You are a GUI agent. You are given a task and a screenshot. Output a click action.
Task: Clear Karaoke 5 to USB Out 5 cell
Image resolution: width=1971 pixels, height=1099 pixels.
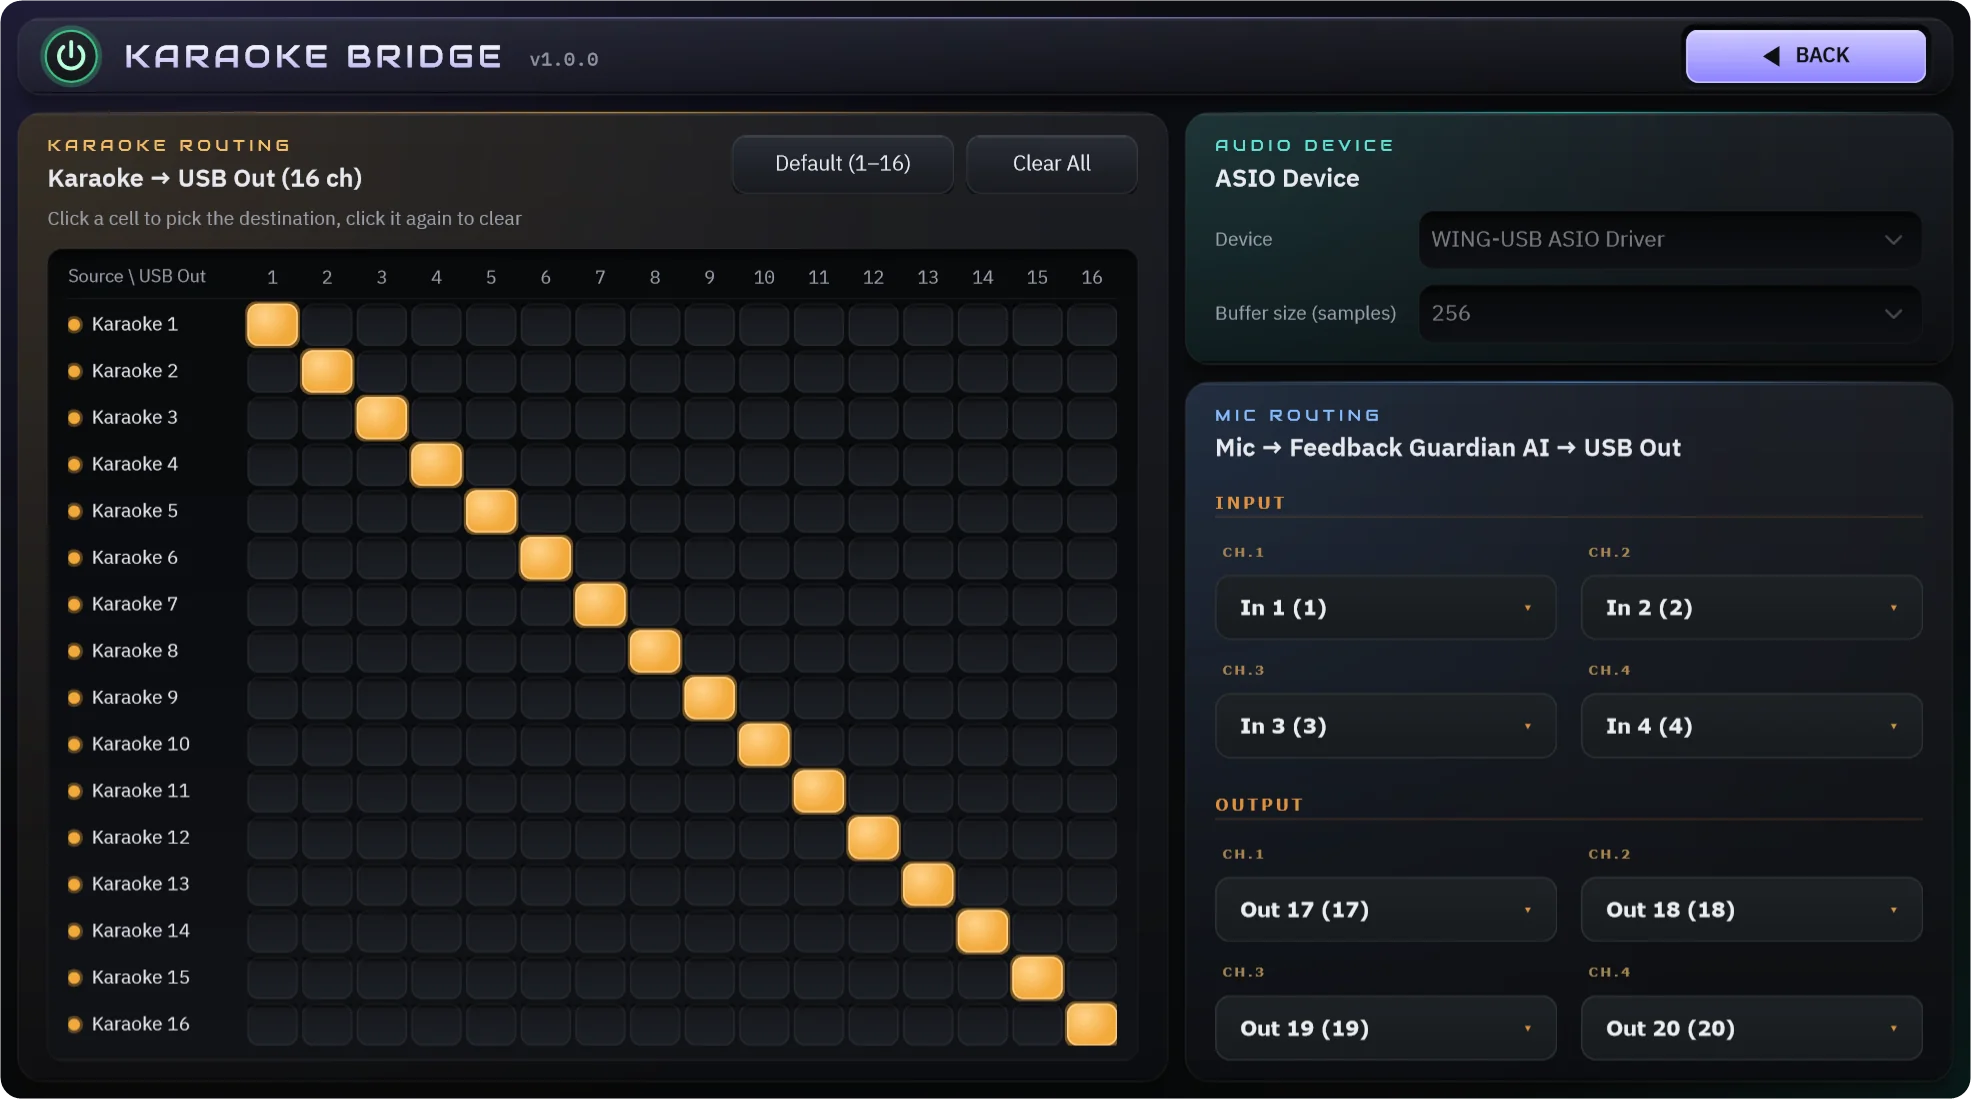pyautogui.click(x=491, y=511)
